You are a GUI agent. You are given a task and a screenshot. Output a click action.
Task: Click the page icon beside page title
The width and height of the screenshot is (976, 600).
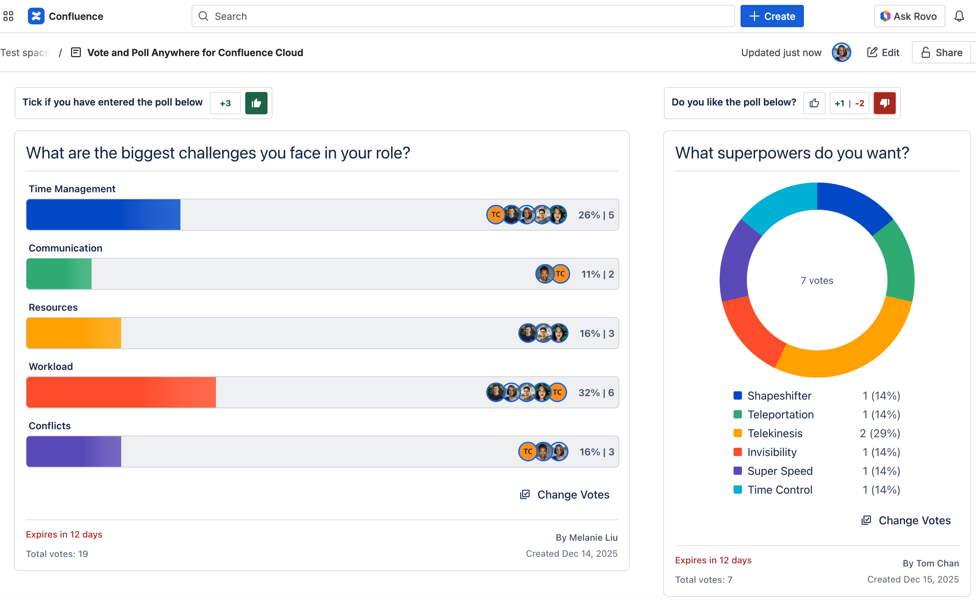pos(76,53)
